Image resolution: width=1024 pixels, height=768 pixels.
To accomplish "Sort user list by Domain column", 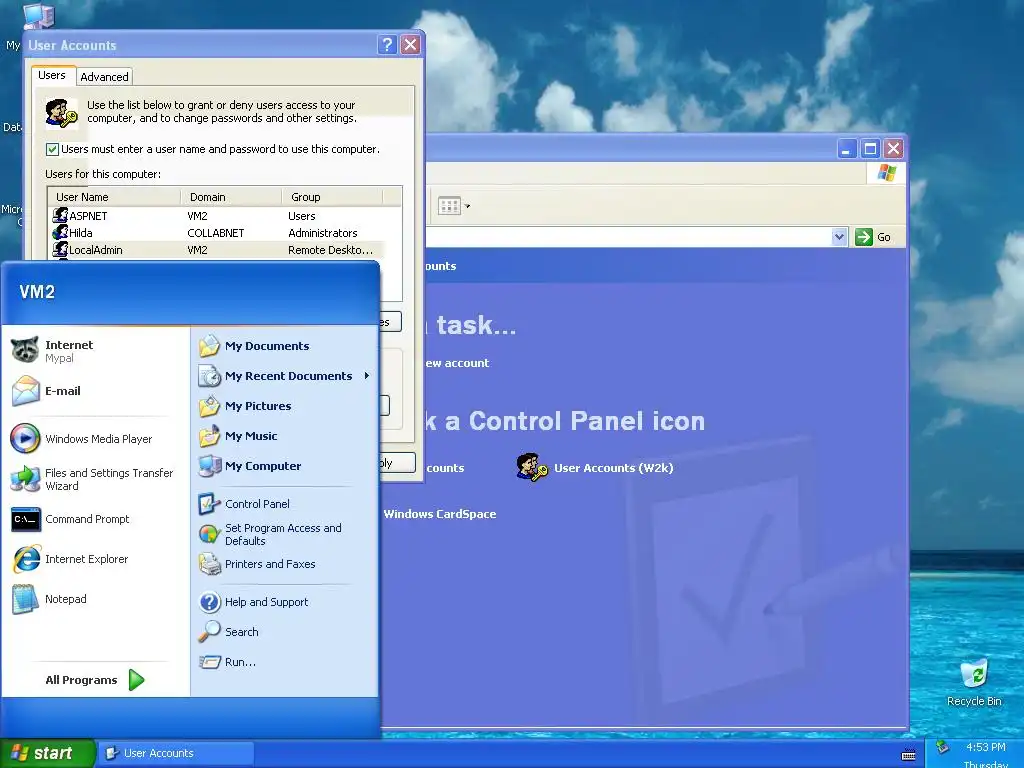I will 231,197.
